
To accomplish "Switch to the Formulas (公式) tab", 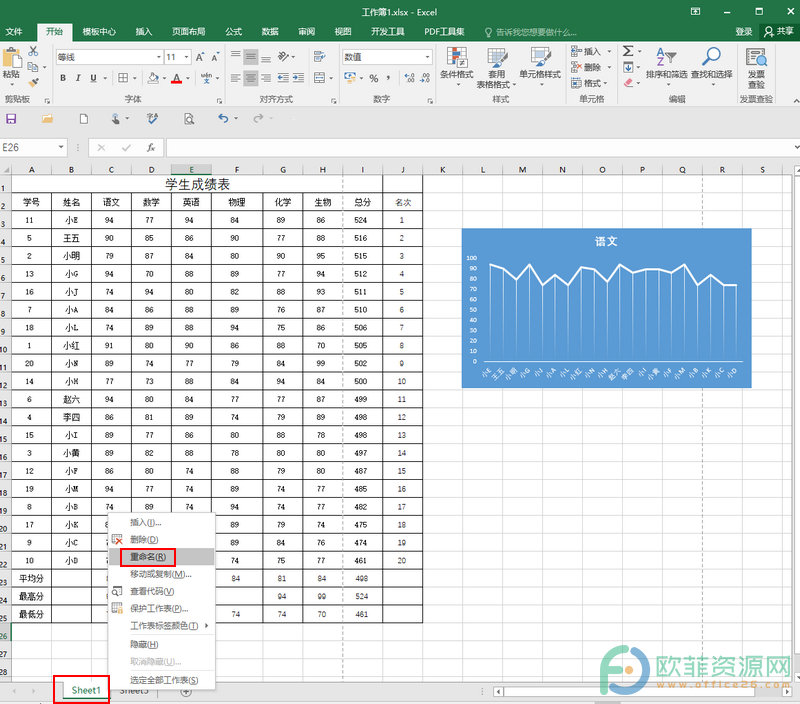I will pos(233,32).
